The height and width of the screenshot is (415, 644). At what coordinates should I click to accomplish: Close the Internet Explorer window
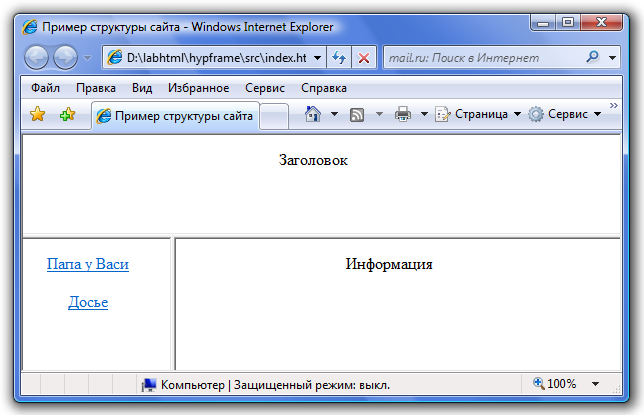click(601, 22)
